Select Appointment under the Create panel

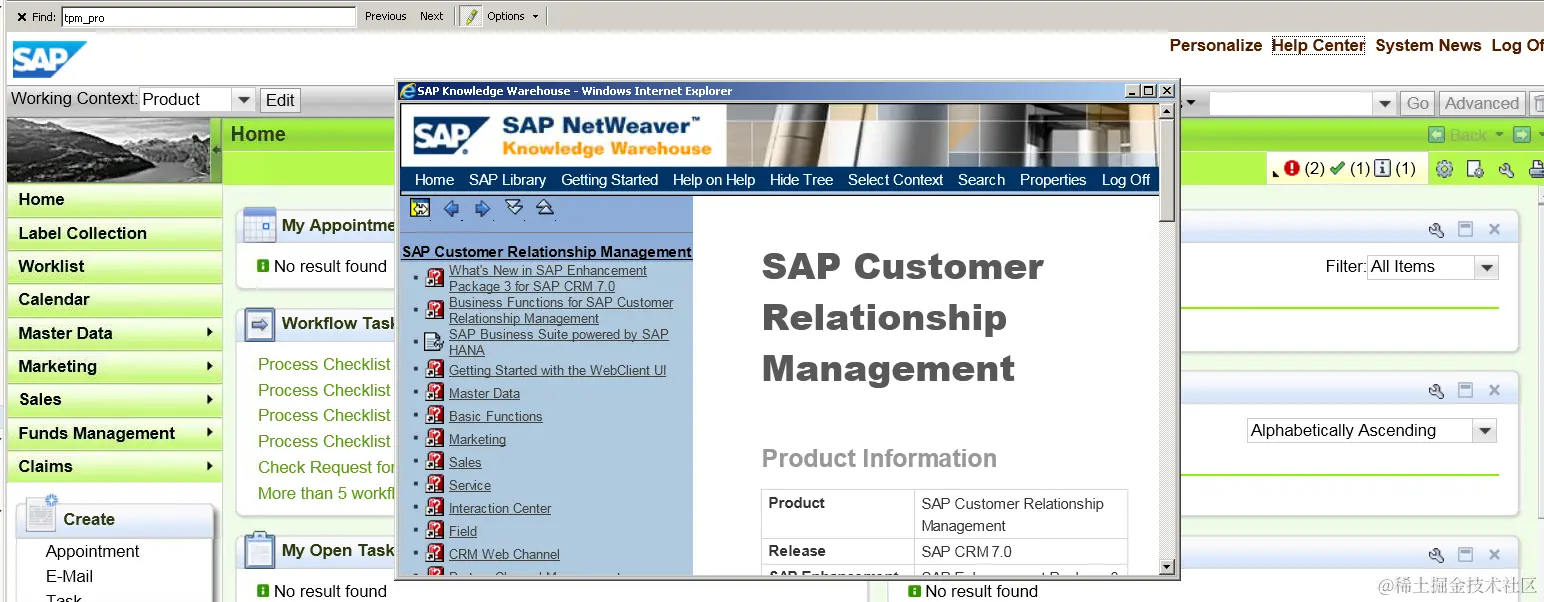tap(92, 551)
